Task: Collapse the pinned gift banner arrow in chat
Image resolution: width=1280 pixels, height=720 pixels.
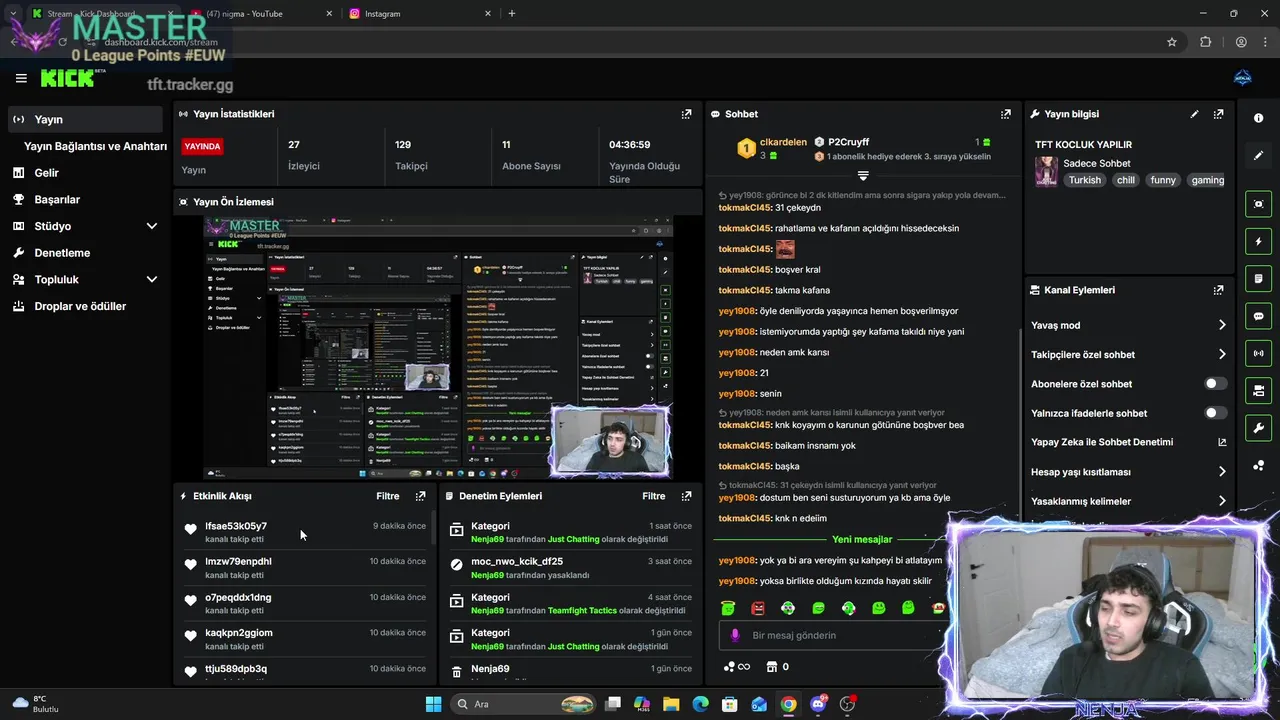Action: (x=863, y=176)
